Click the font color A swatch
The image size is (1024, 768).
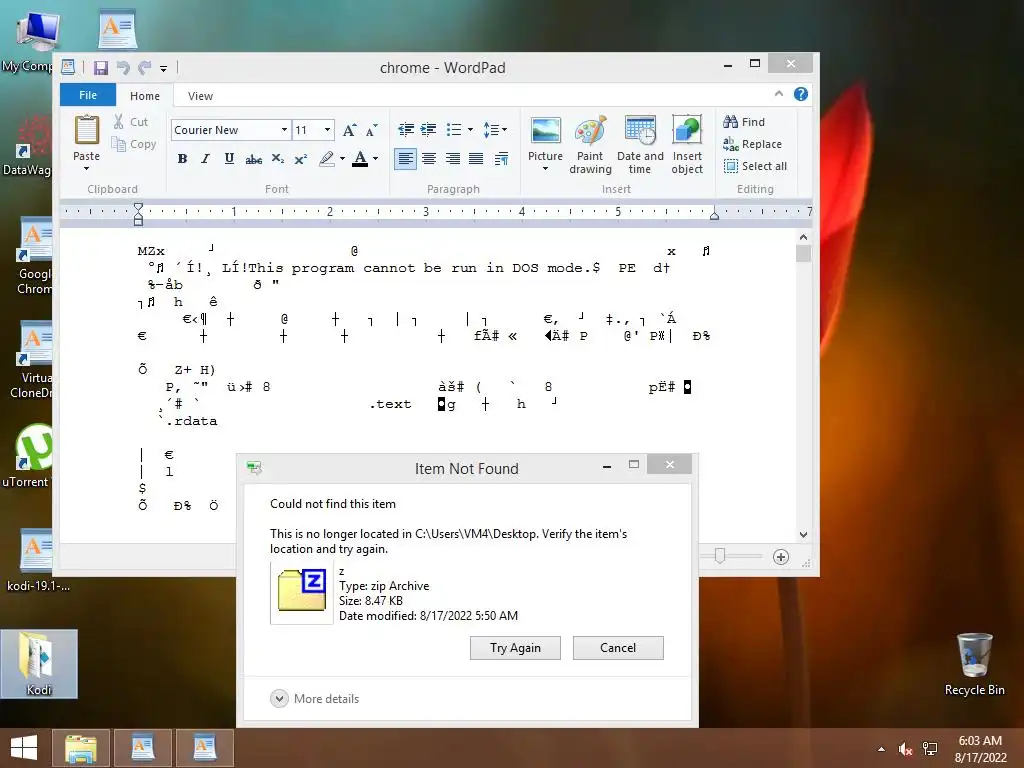[x=360, y=159]
